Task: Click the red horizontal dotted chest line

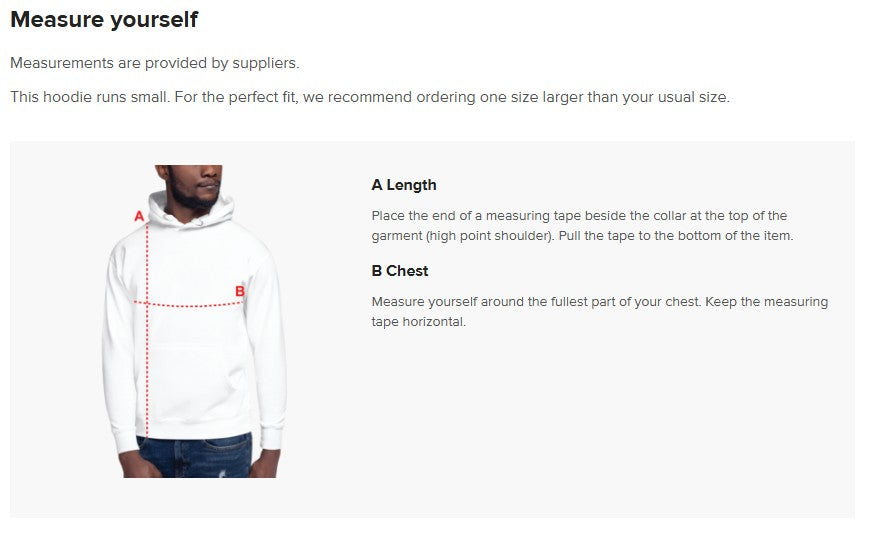Action: (x=190, y=304)
